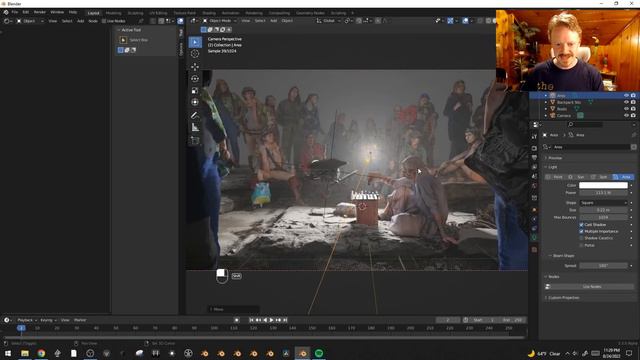The height and width of the screenshot is (360, 640).
Task: Open the Window menu
Action: point(57,12)
